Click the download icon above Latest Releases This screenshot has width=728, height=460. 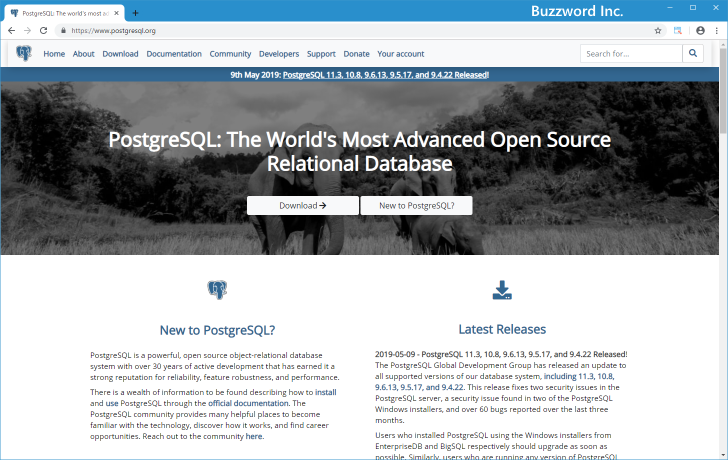click(502, 290)
